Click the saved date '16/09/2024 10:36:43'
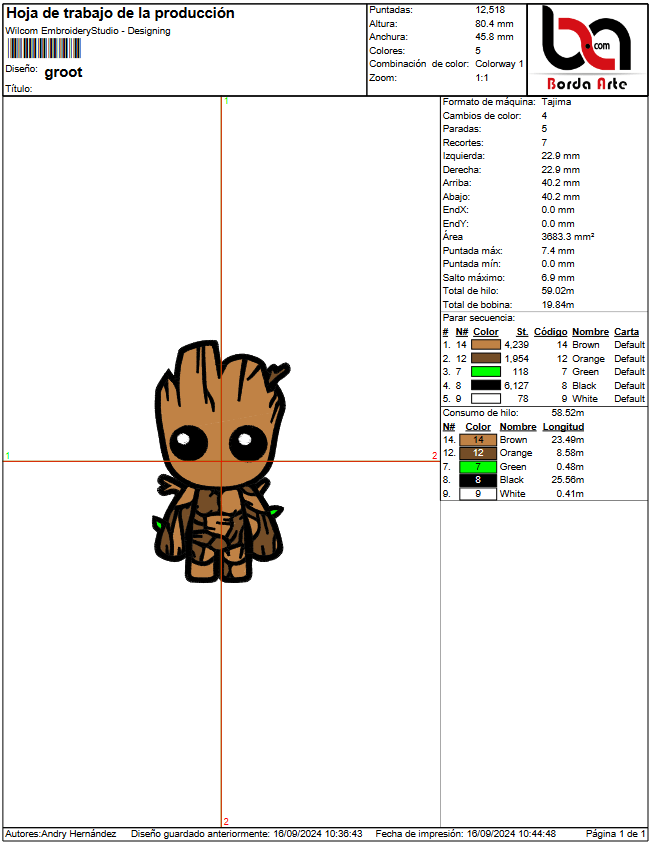 coord(318,834)
